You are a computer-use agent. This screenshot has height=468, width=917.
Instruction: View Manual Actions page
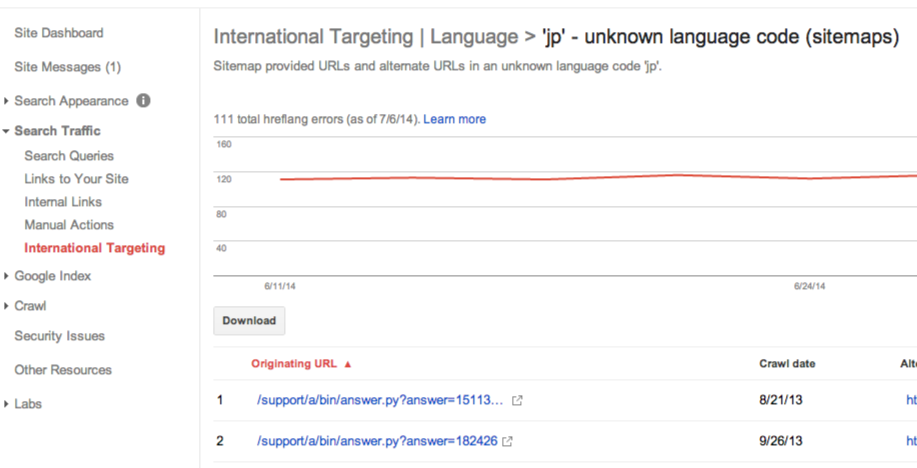(x=69, y=225)
